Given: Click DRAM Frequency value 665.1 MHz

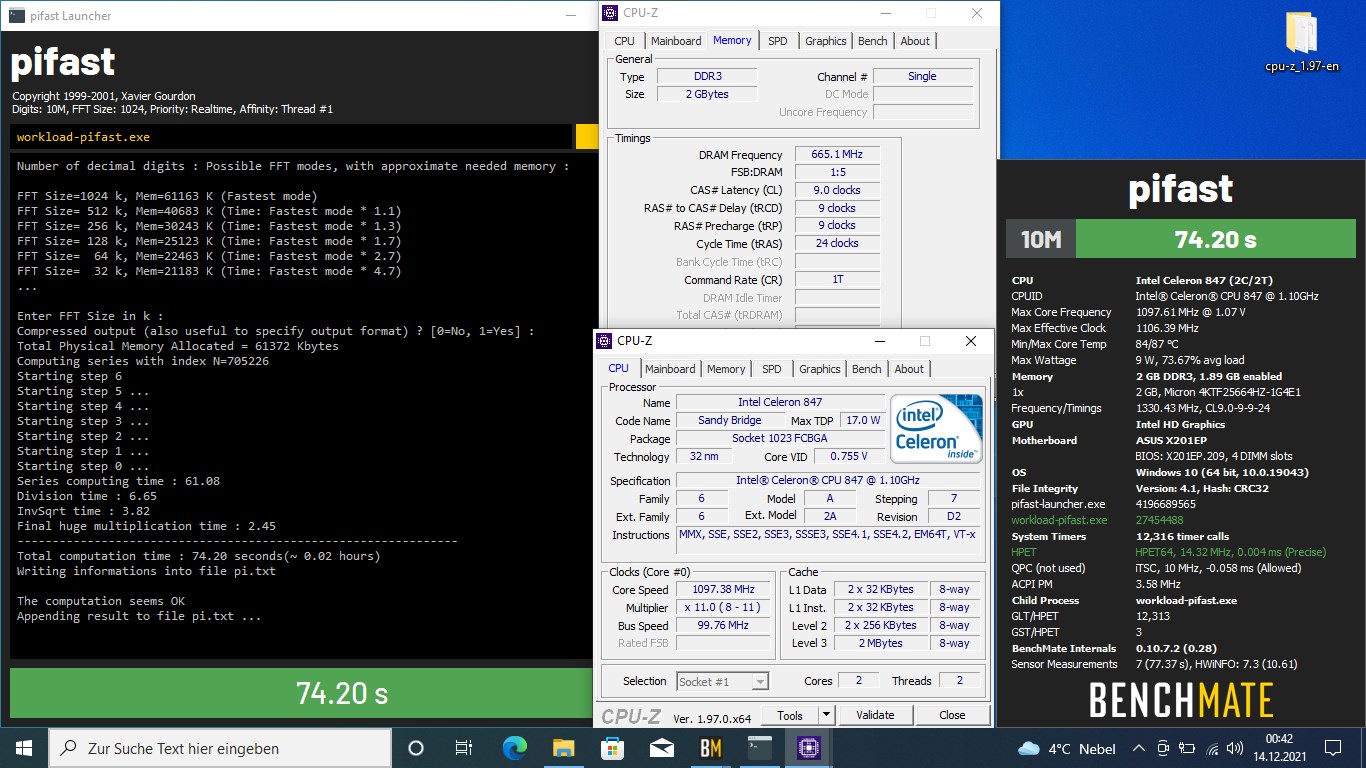Looking at the screenshot, I should (x=837, y=154).
